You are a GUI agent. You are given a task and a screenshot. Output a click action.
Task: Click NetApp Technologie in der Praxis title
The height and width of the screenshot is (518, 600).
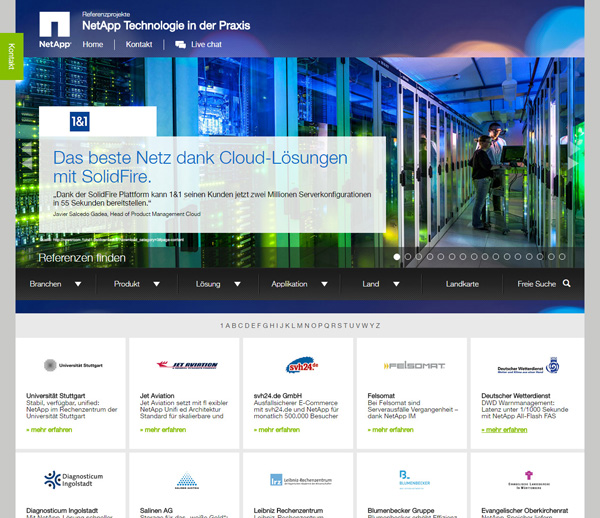click(x=166, y=26)
